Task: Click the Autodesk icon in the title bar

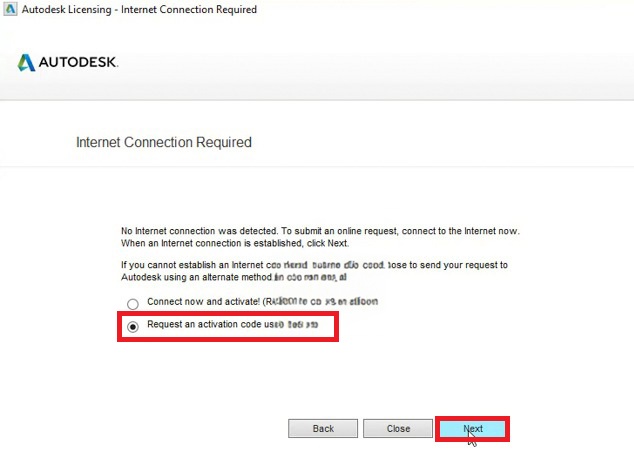Action: pos(10,9)
